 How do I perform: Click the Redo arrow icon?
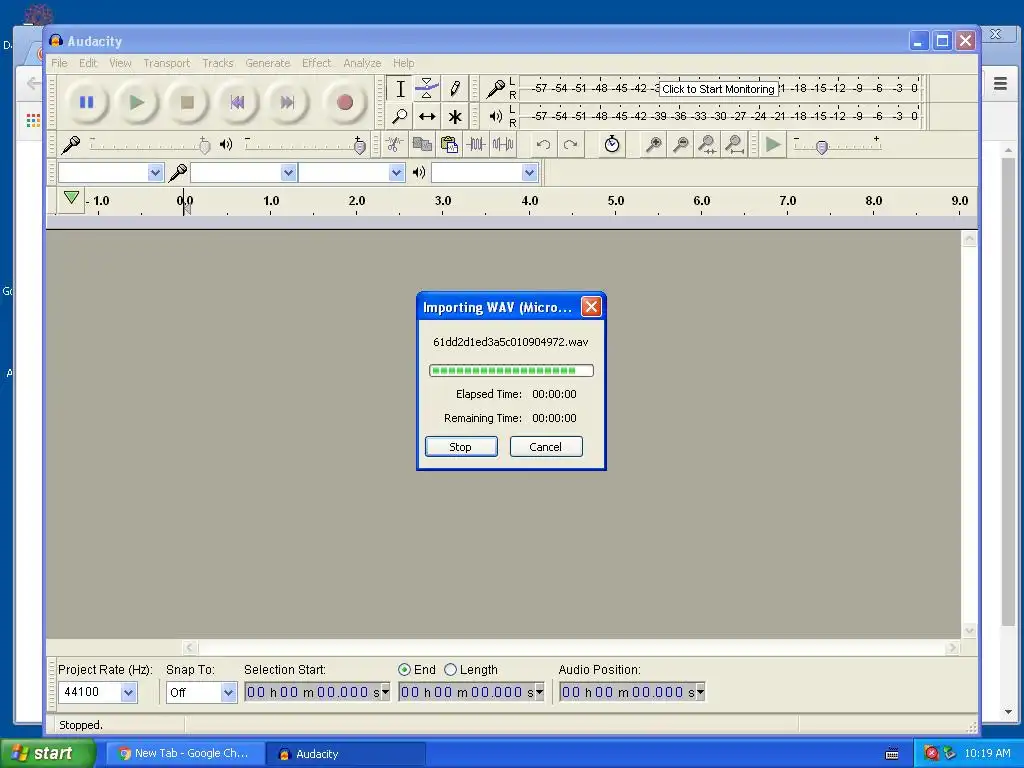pyautogui.click(x=570, y=144)
